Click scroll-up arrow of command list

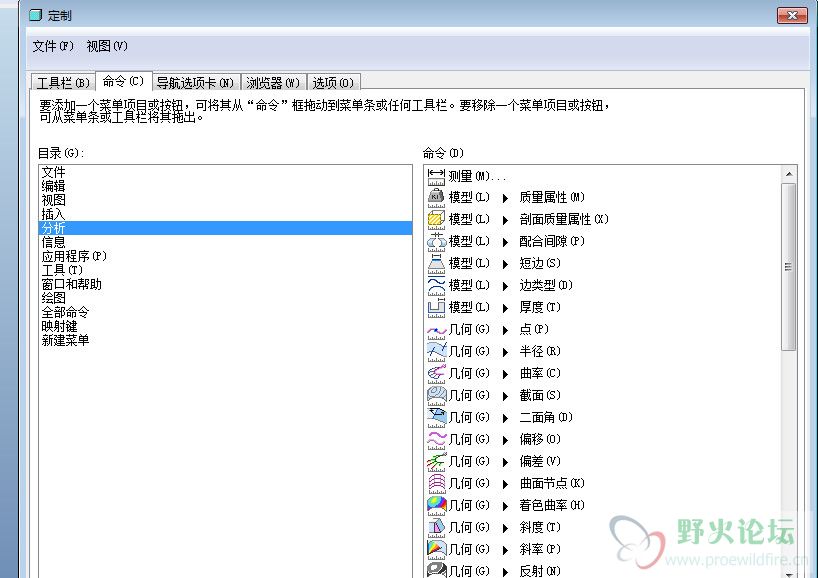click(x=789, y=174)
